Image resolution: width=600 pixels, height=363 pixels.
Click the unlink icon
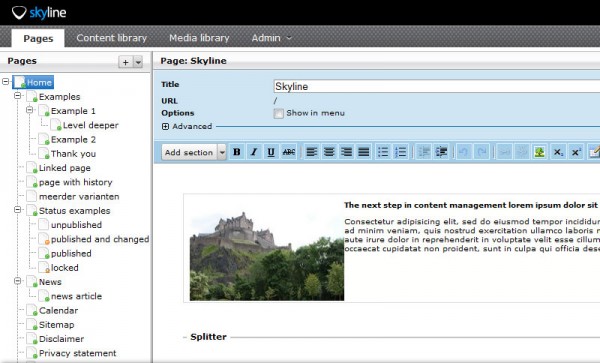522,152
